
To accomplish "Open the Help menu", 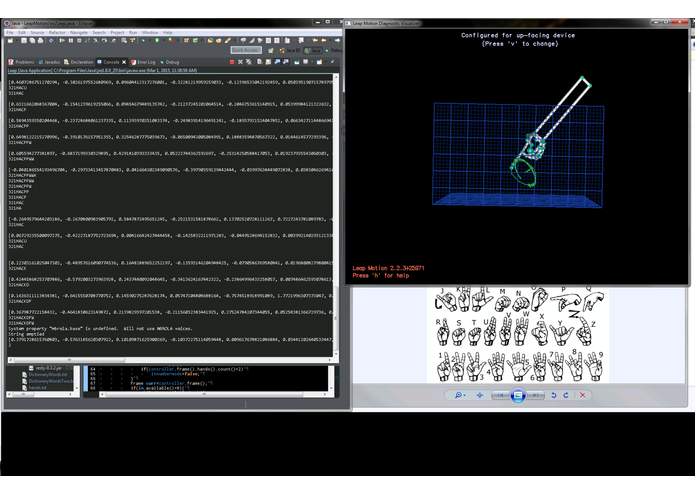I will 168,32.
